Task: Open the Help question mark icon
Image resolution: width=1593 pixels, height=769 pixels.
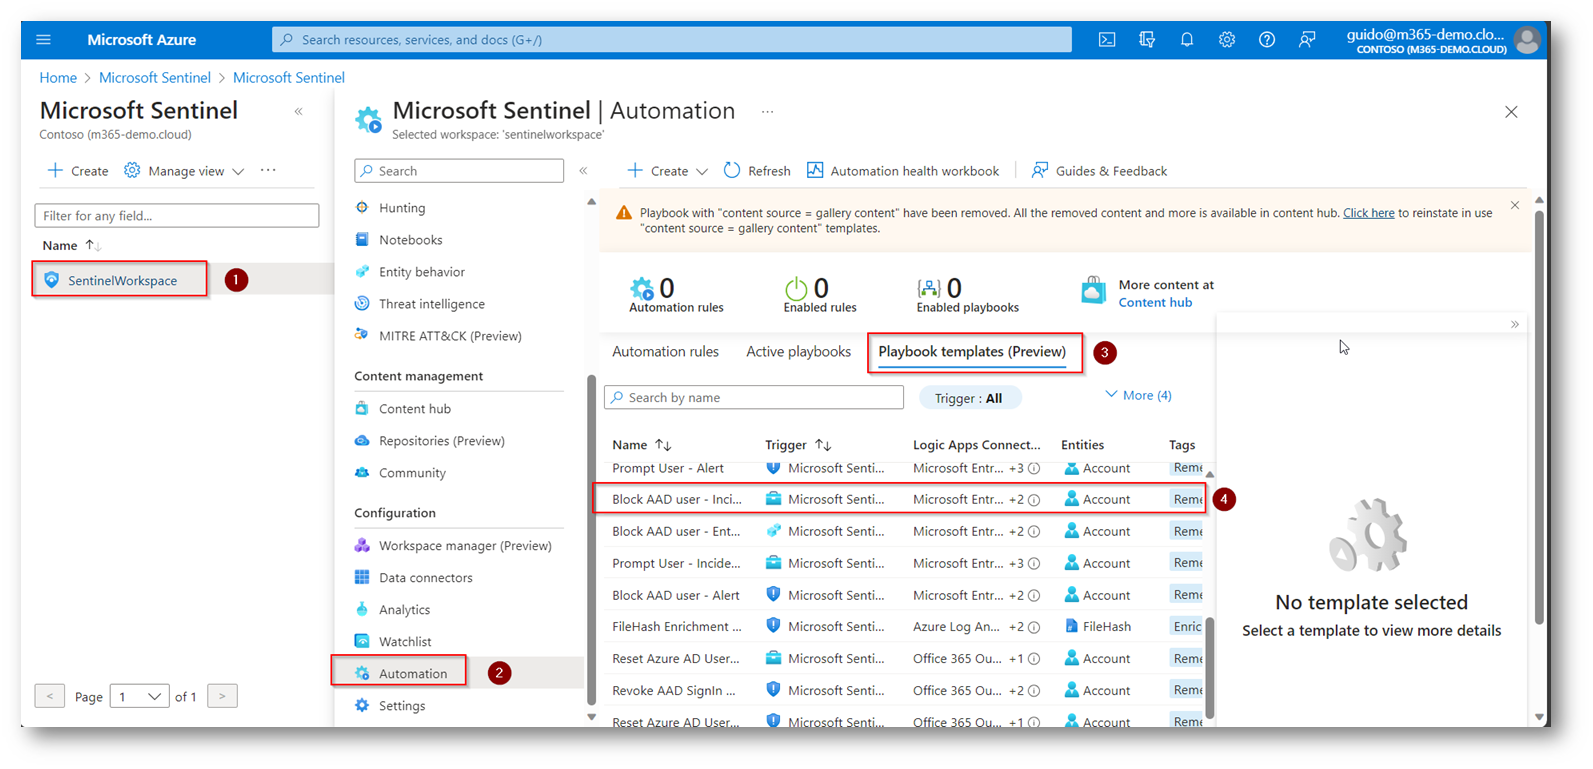Action: click(1267, 40)
